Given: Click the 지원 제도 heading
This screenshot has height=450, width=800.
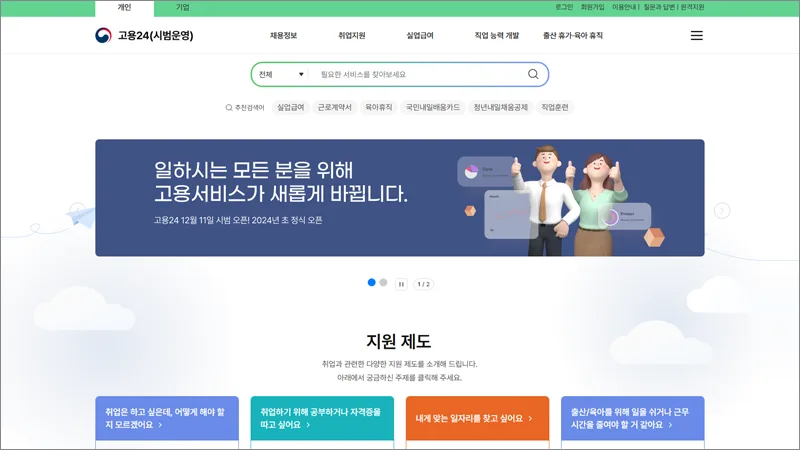Looking at the screenshot, I should 398,341.
